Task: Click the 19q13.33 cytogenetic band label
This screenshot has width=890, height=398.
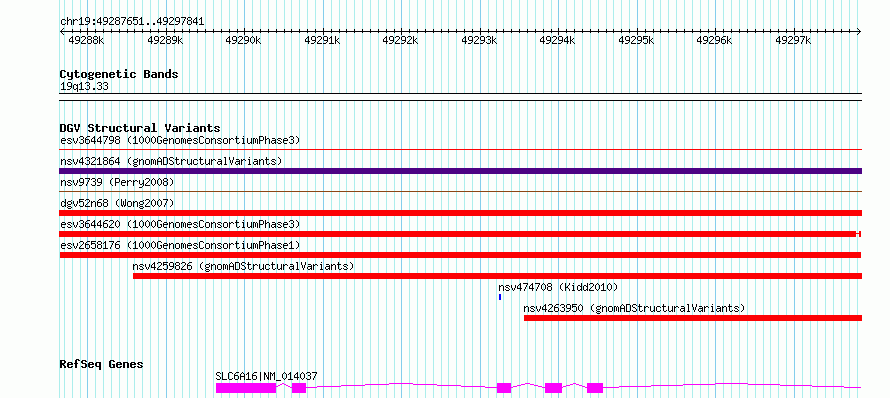Action: 84,86
